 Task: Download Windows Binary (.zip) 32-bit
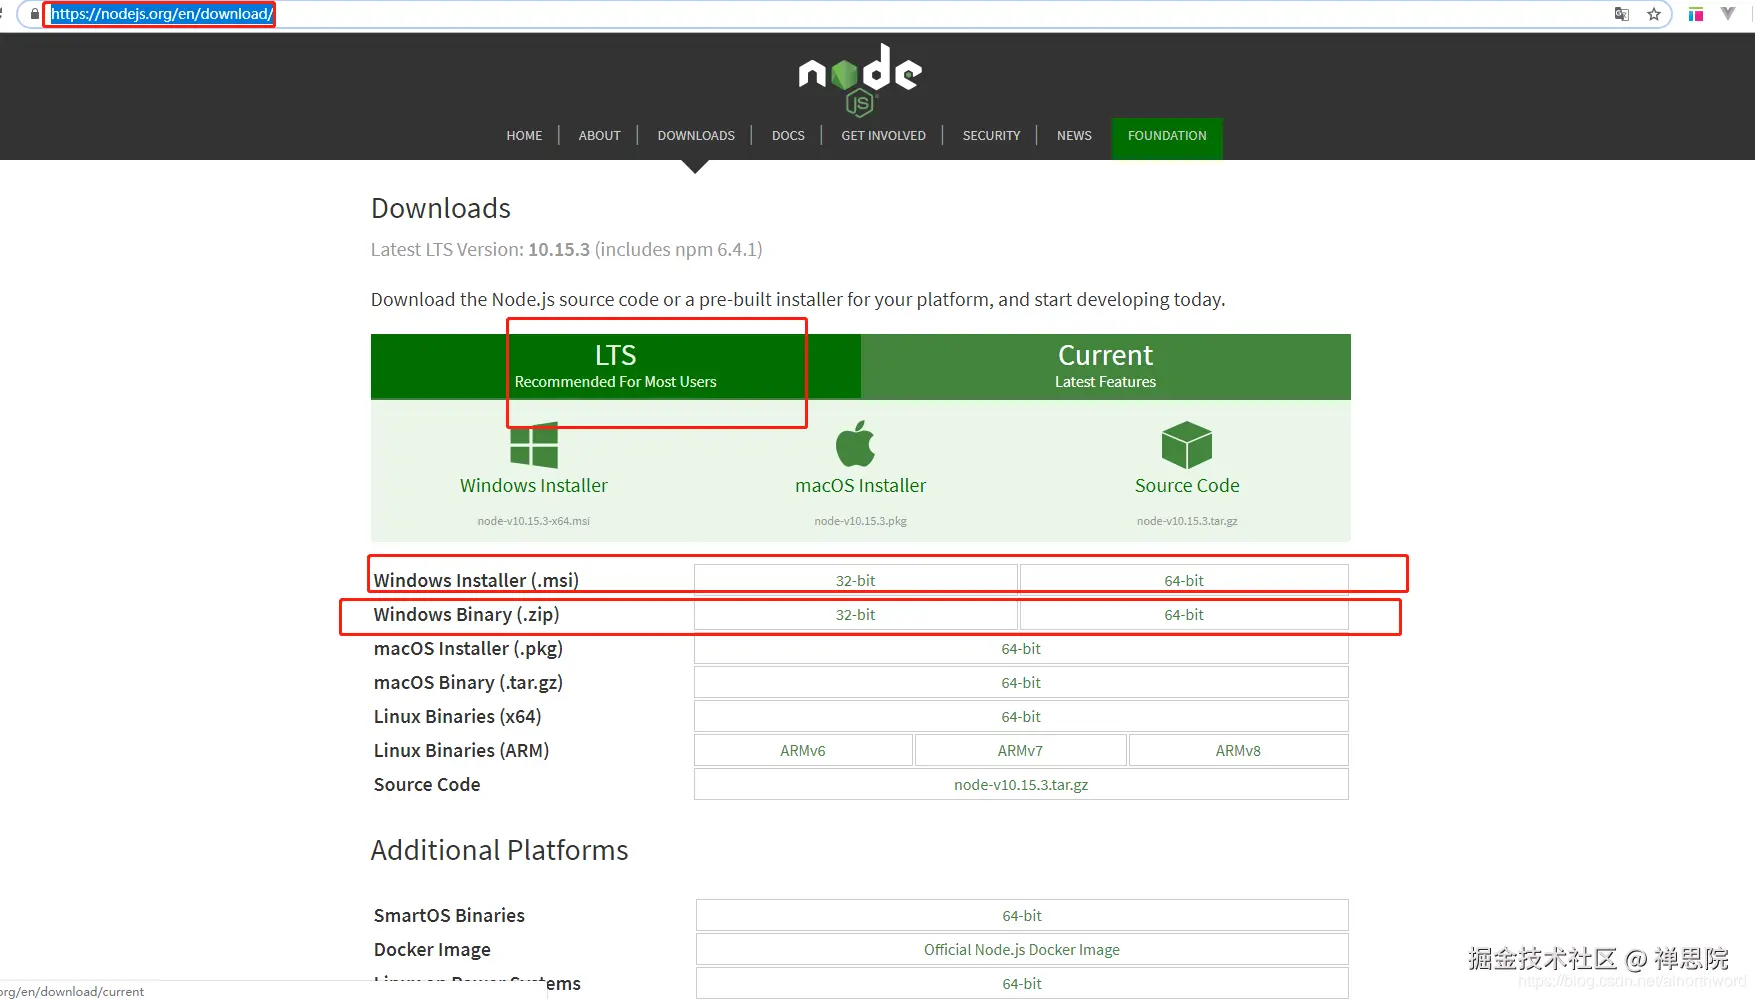(856, 615)
